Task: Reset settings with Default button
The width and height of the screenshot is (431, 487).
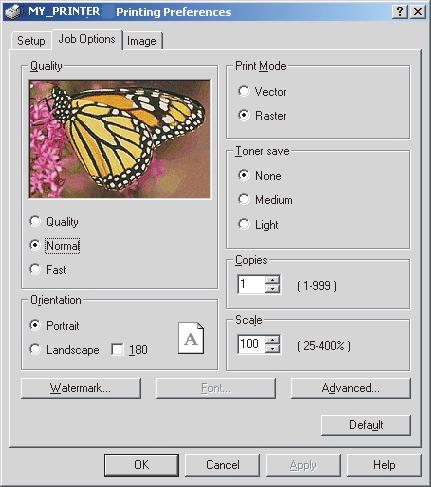Action: coord(366,425)
